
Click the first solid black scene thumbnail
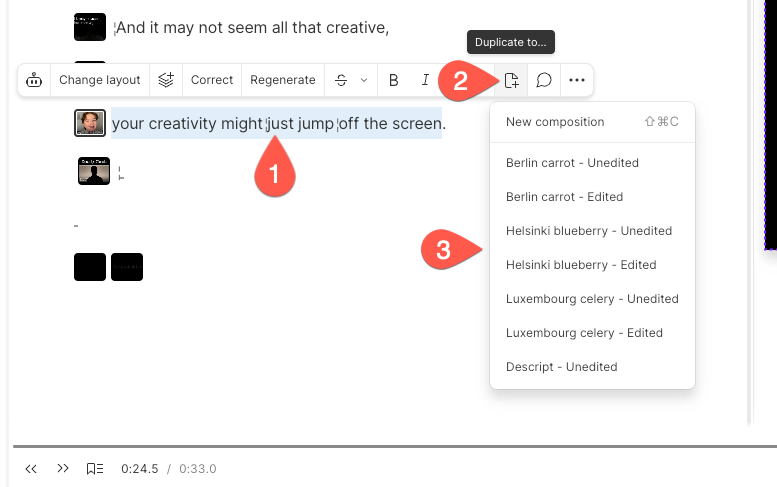pos(90,267)
